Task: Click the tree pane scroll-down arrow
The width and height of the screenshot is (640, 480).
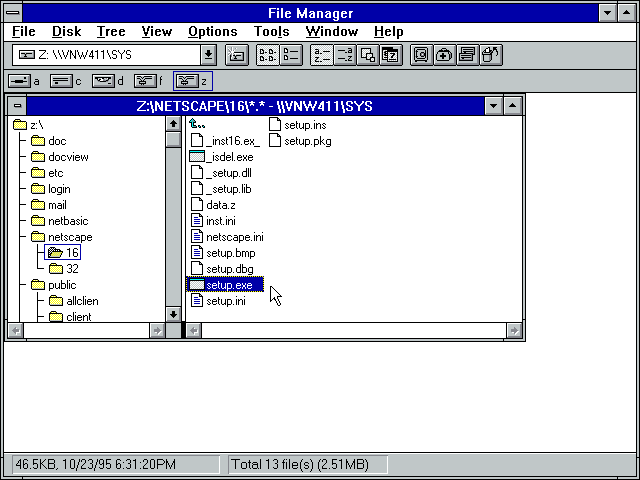Action: (173, 314)
